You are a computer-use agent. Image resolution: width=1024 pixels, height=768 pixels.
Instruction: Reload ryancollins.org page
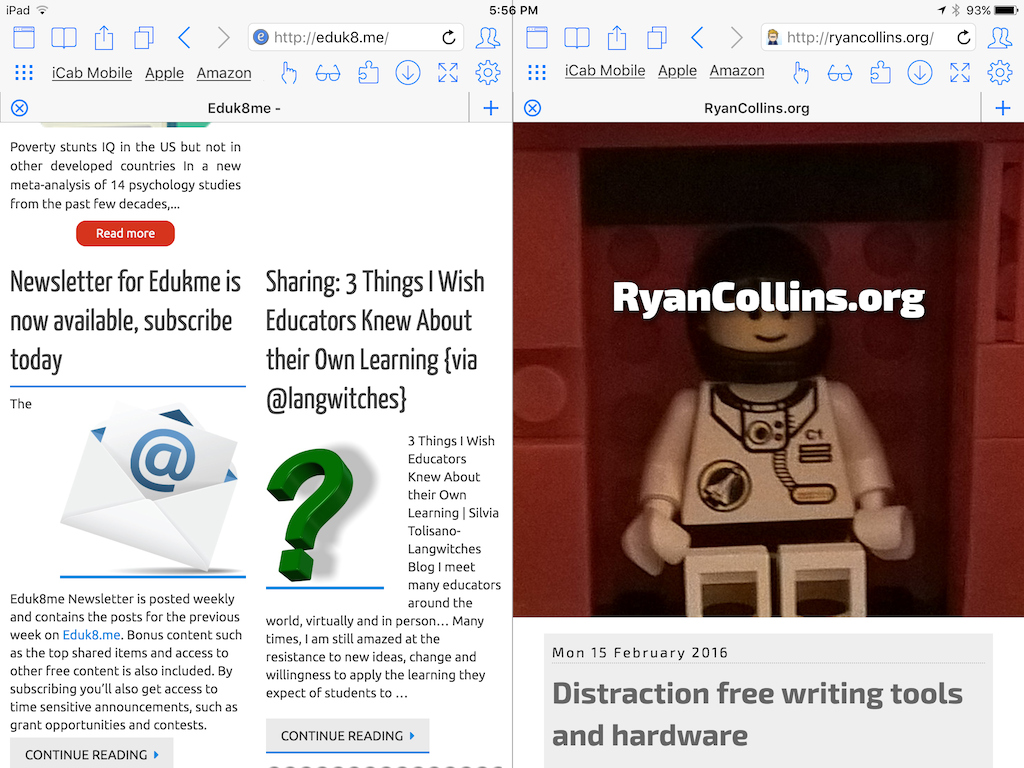tap(963, 38)
